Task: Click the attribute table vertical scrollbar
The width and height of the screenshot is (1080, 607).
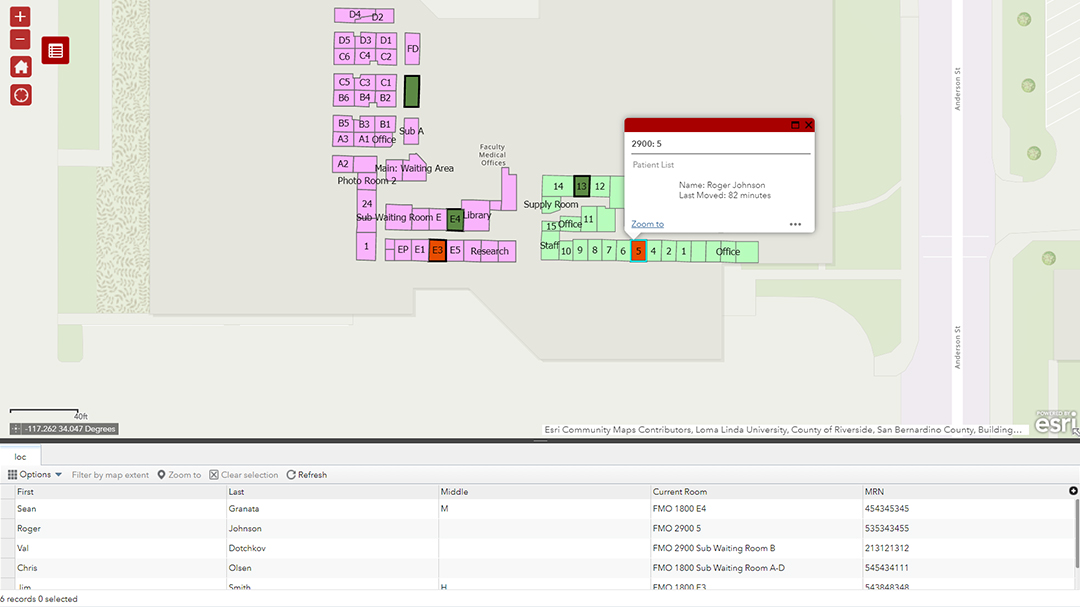Action: click(x=1077, y=534)
